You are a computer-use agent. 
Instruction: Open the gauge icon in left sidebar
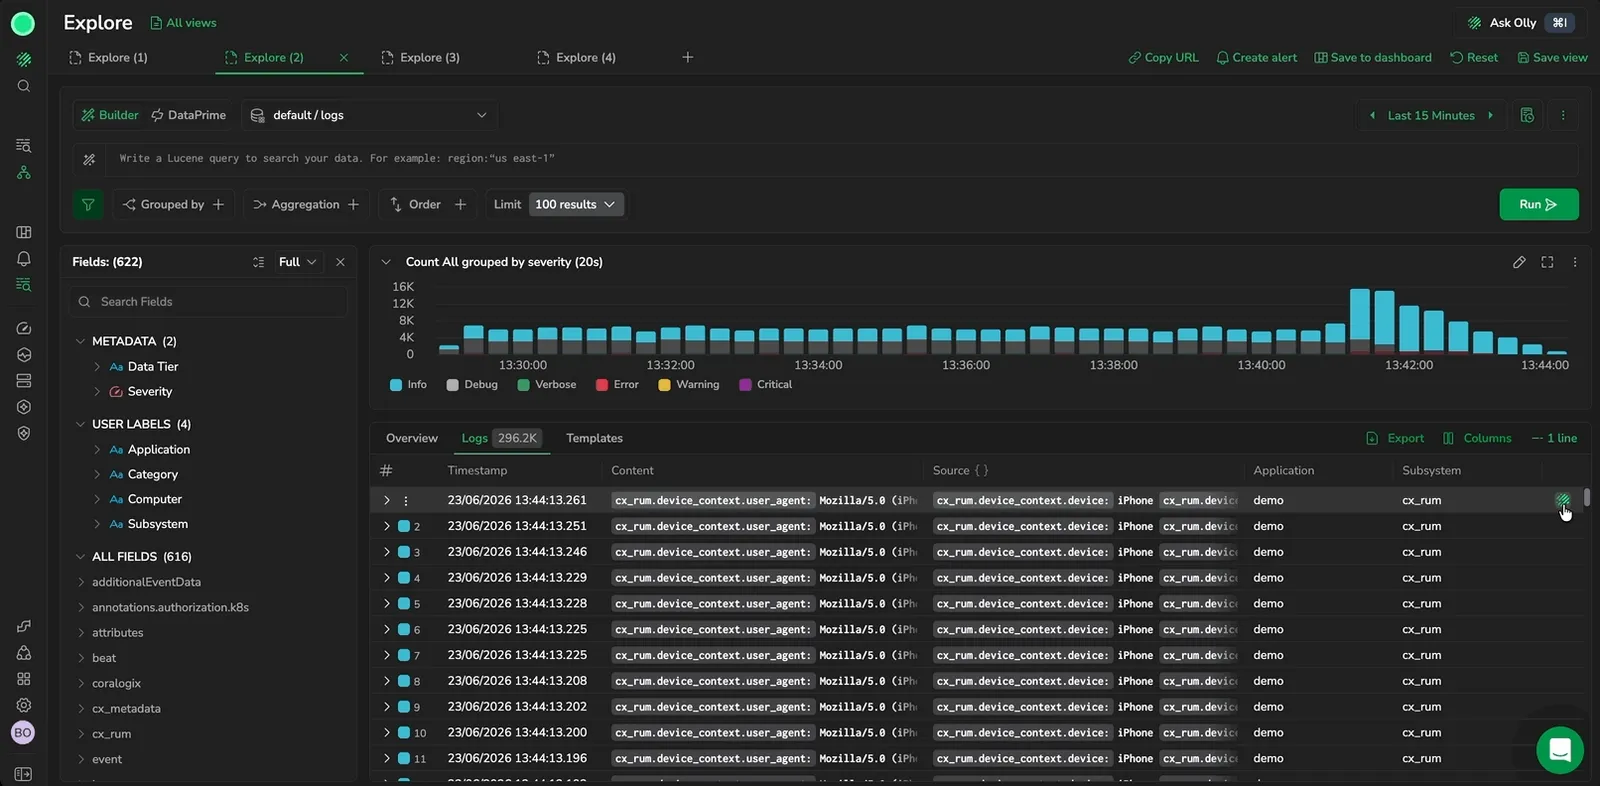(24, 328)
